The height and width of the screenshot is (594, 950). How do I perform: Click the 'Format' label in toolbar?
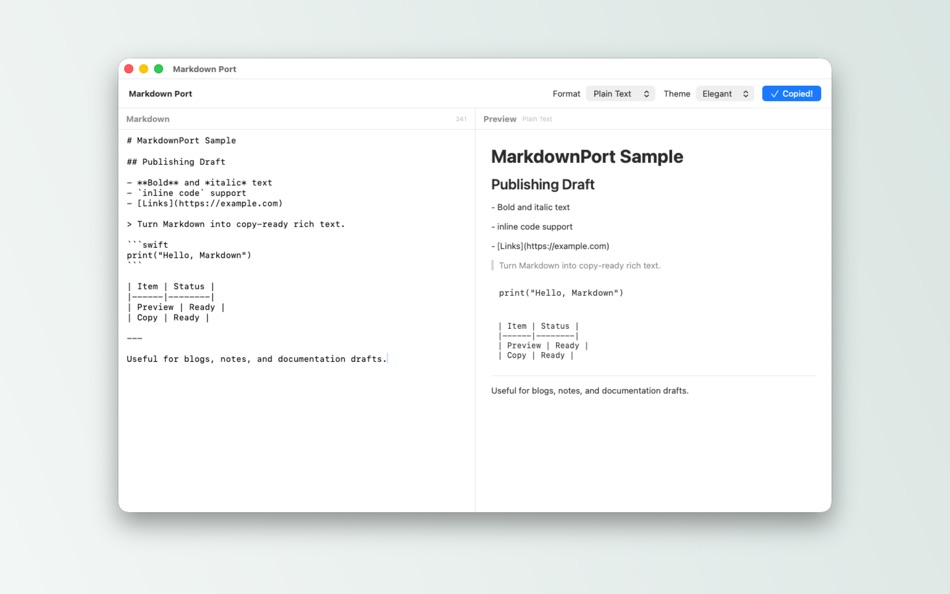click(566, 94)
